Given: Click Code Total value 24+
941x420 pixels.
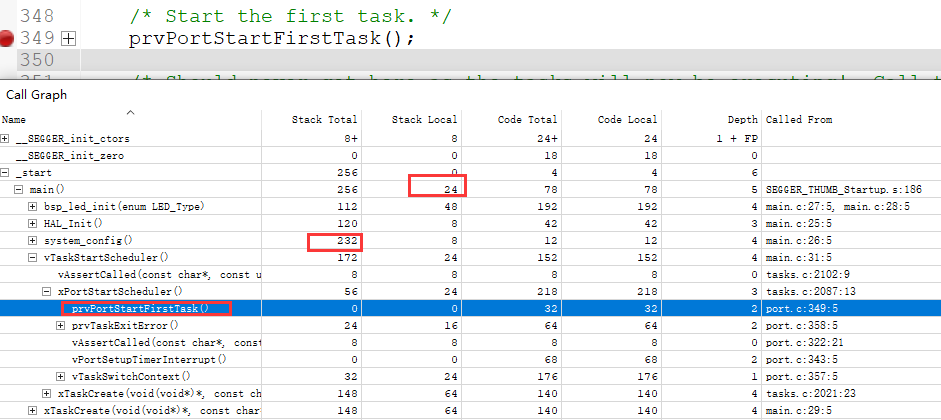Looking at the screenshot, I should click(x=546, y=139).
